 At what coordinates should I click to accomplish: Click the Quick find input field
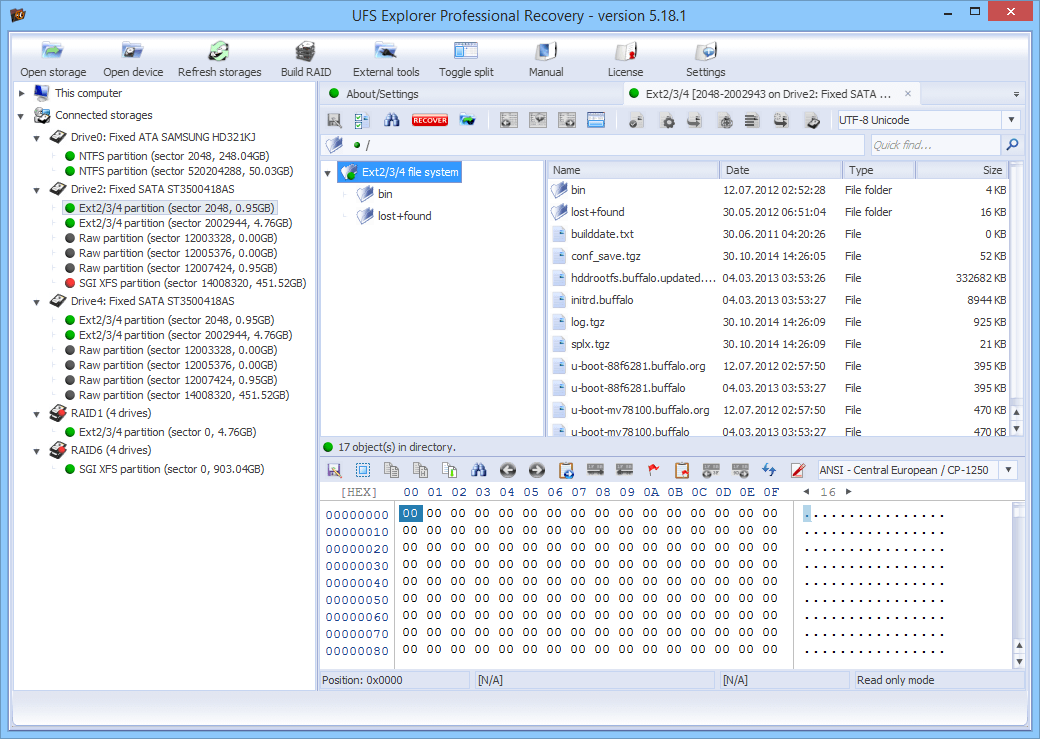click(934, 146)
